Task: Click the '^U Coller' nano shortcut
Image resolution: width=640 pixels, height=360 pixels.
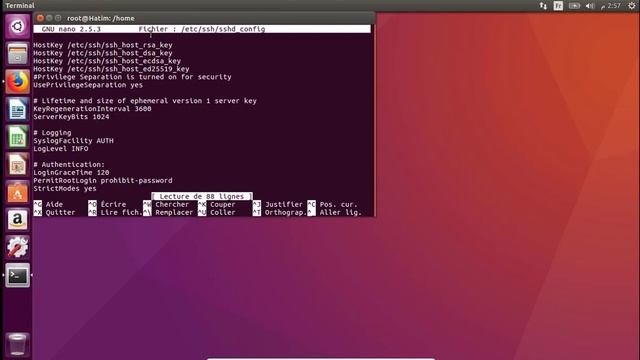Action: (217, 212)
